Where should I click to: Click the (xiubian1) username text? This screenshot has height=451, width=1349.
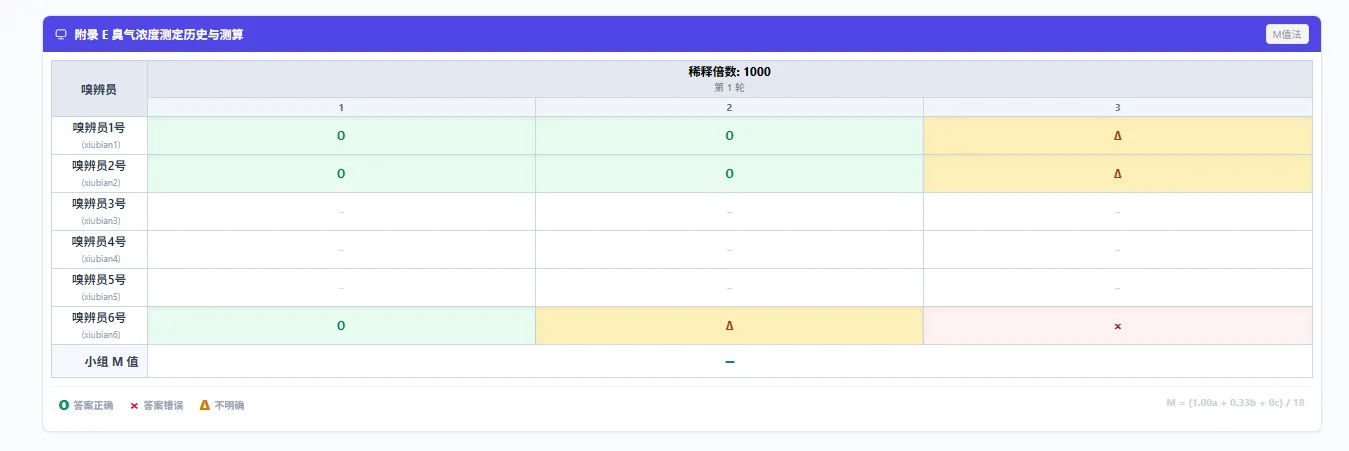(100, 145)
